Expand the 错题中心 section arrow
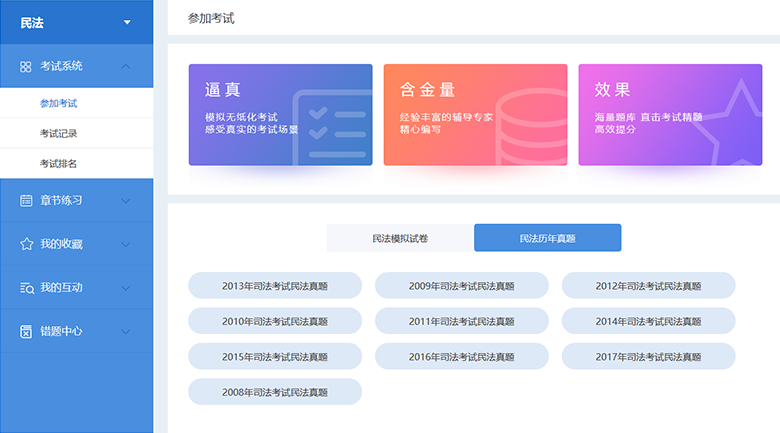780x433 pixels. pos(125,331)
